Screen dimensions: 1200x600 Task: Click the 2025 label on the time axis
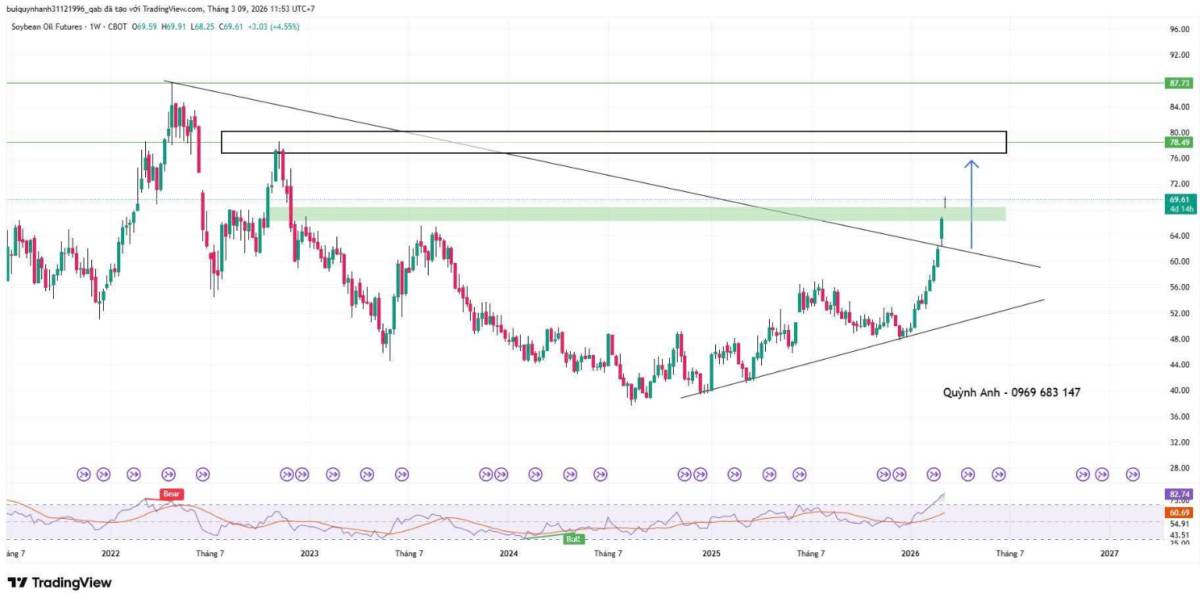pyautogui.click(x=711, y=552)
